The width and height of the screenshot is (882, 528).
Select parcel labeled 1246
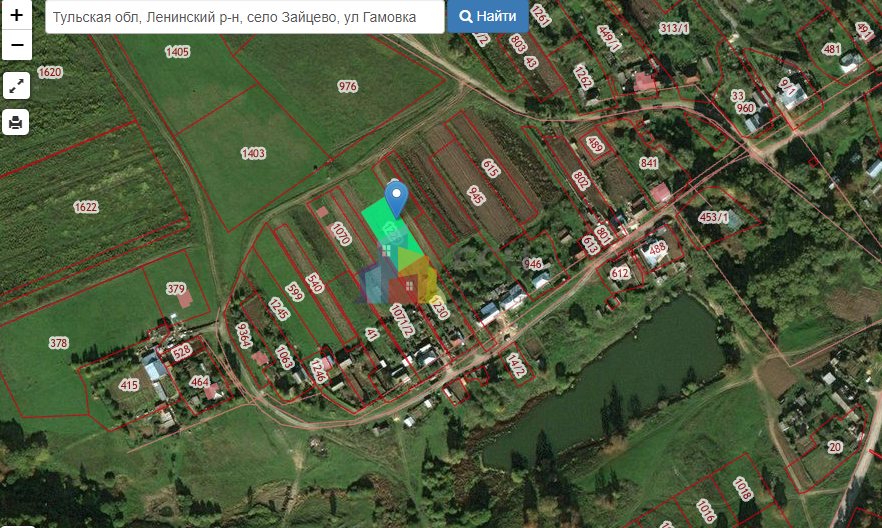pos(318,371)
